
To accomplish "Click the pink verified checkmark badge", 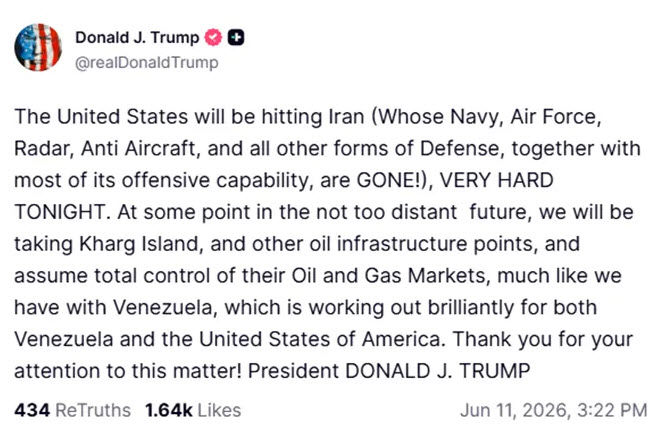I will click(213, 38).
